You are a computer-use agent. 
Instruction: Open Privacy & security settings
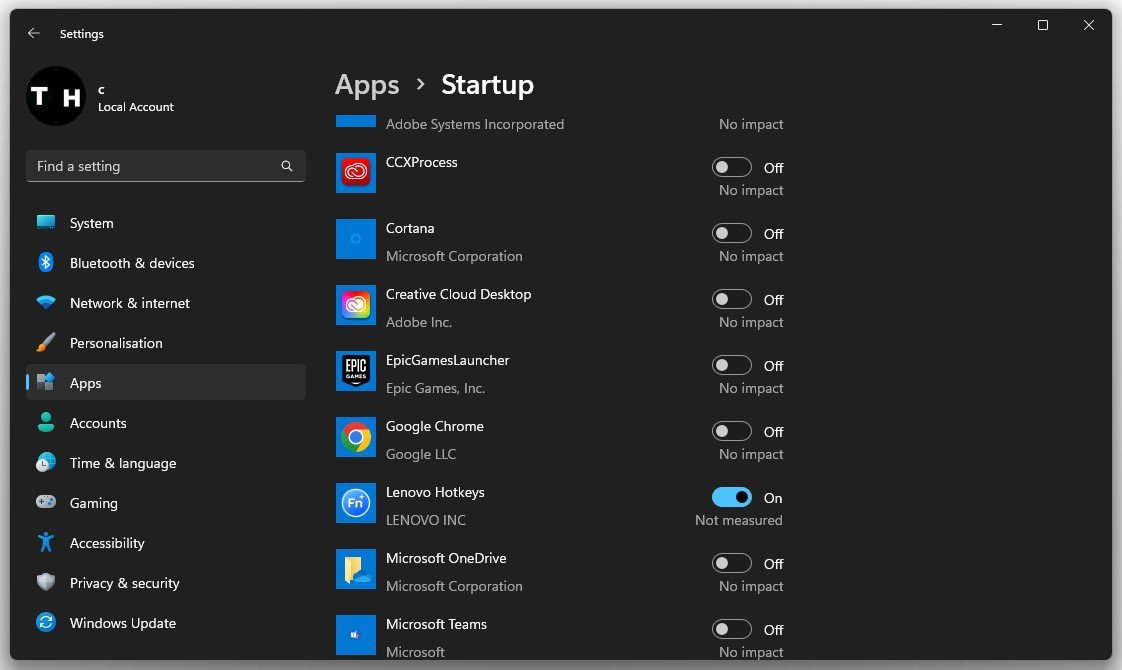pos(124,583)
